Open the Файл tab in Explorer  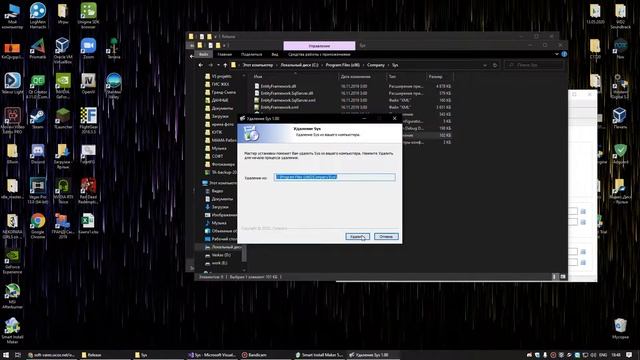point(203,54)
